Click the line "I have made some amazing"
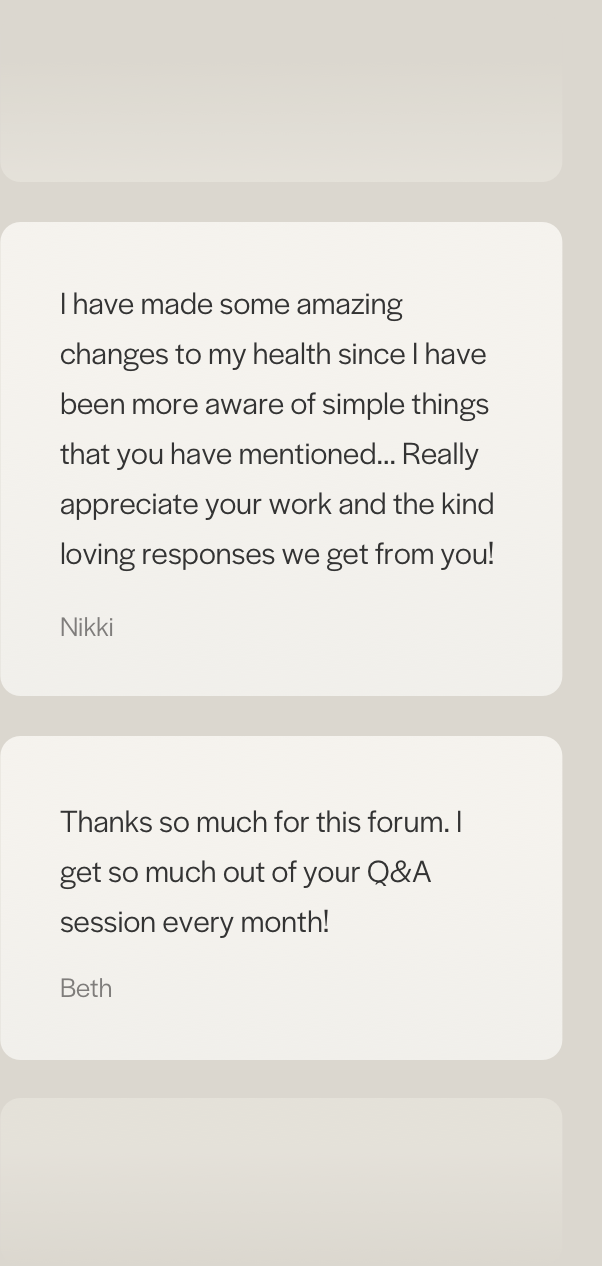The image size is (602, 1266). [x=231, y=304]
